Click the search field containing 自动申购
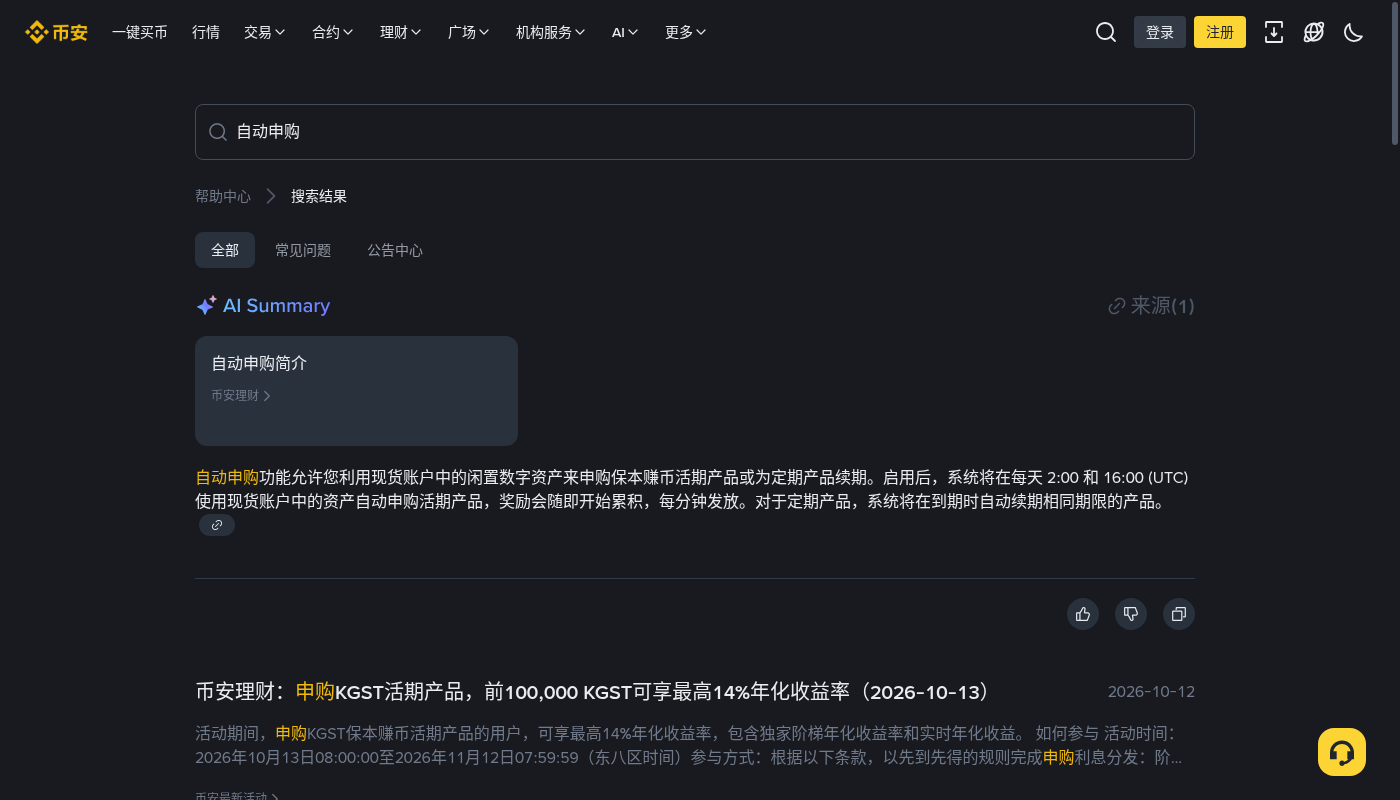 695,132
